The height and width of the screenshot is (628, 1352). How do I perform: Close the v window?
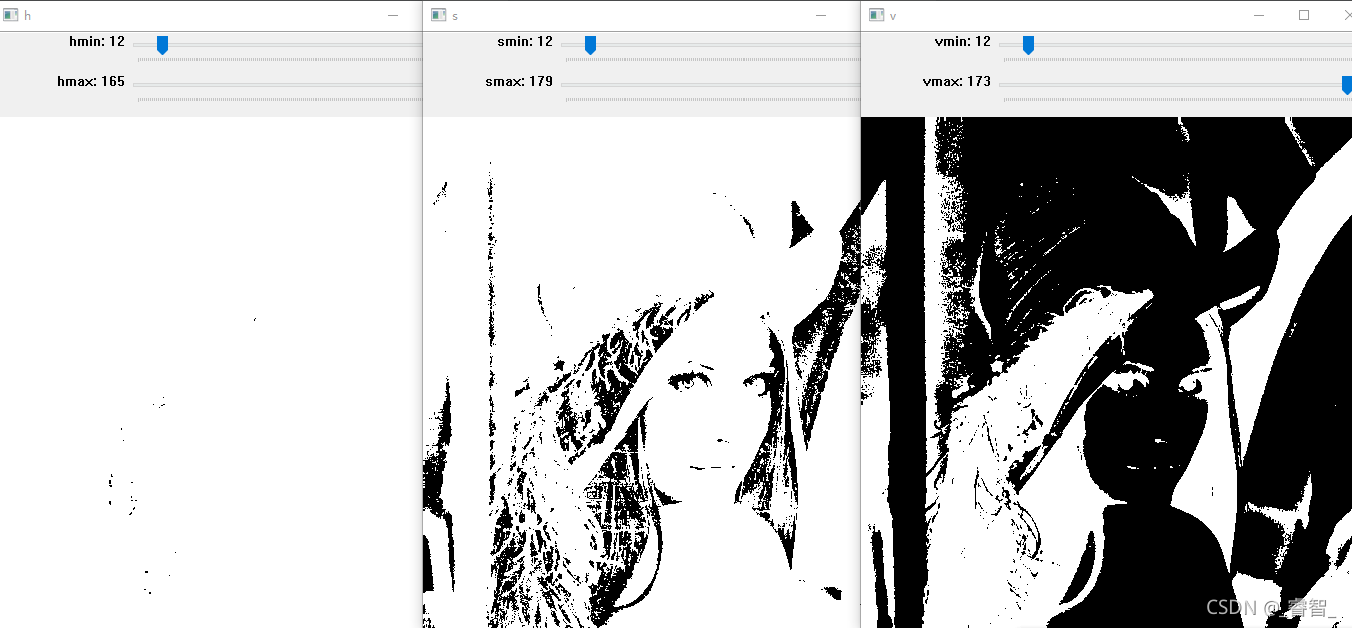(1342, 15)
